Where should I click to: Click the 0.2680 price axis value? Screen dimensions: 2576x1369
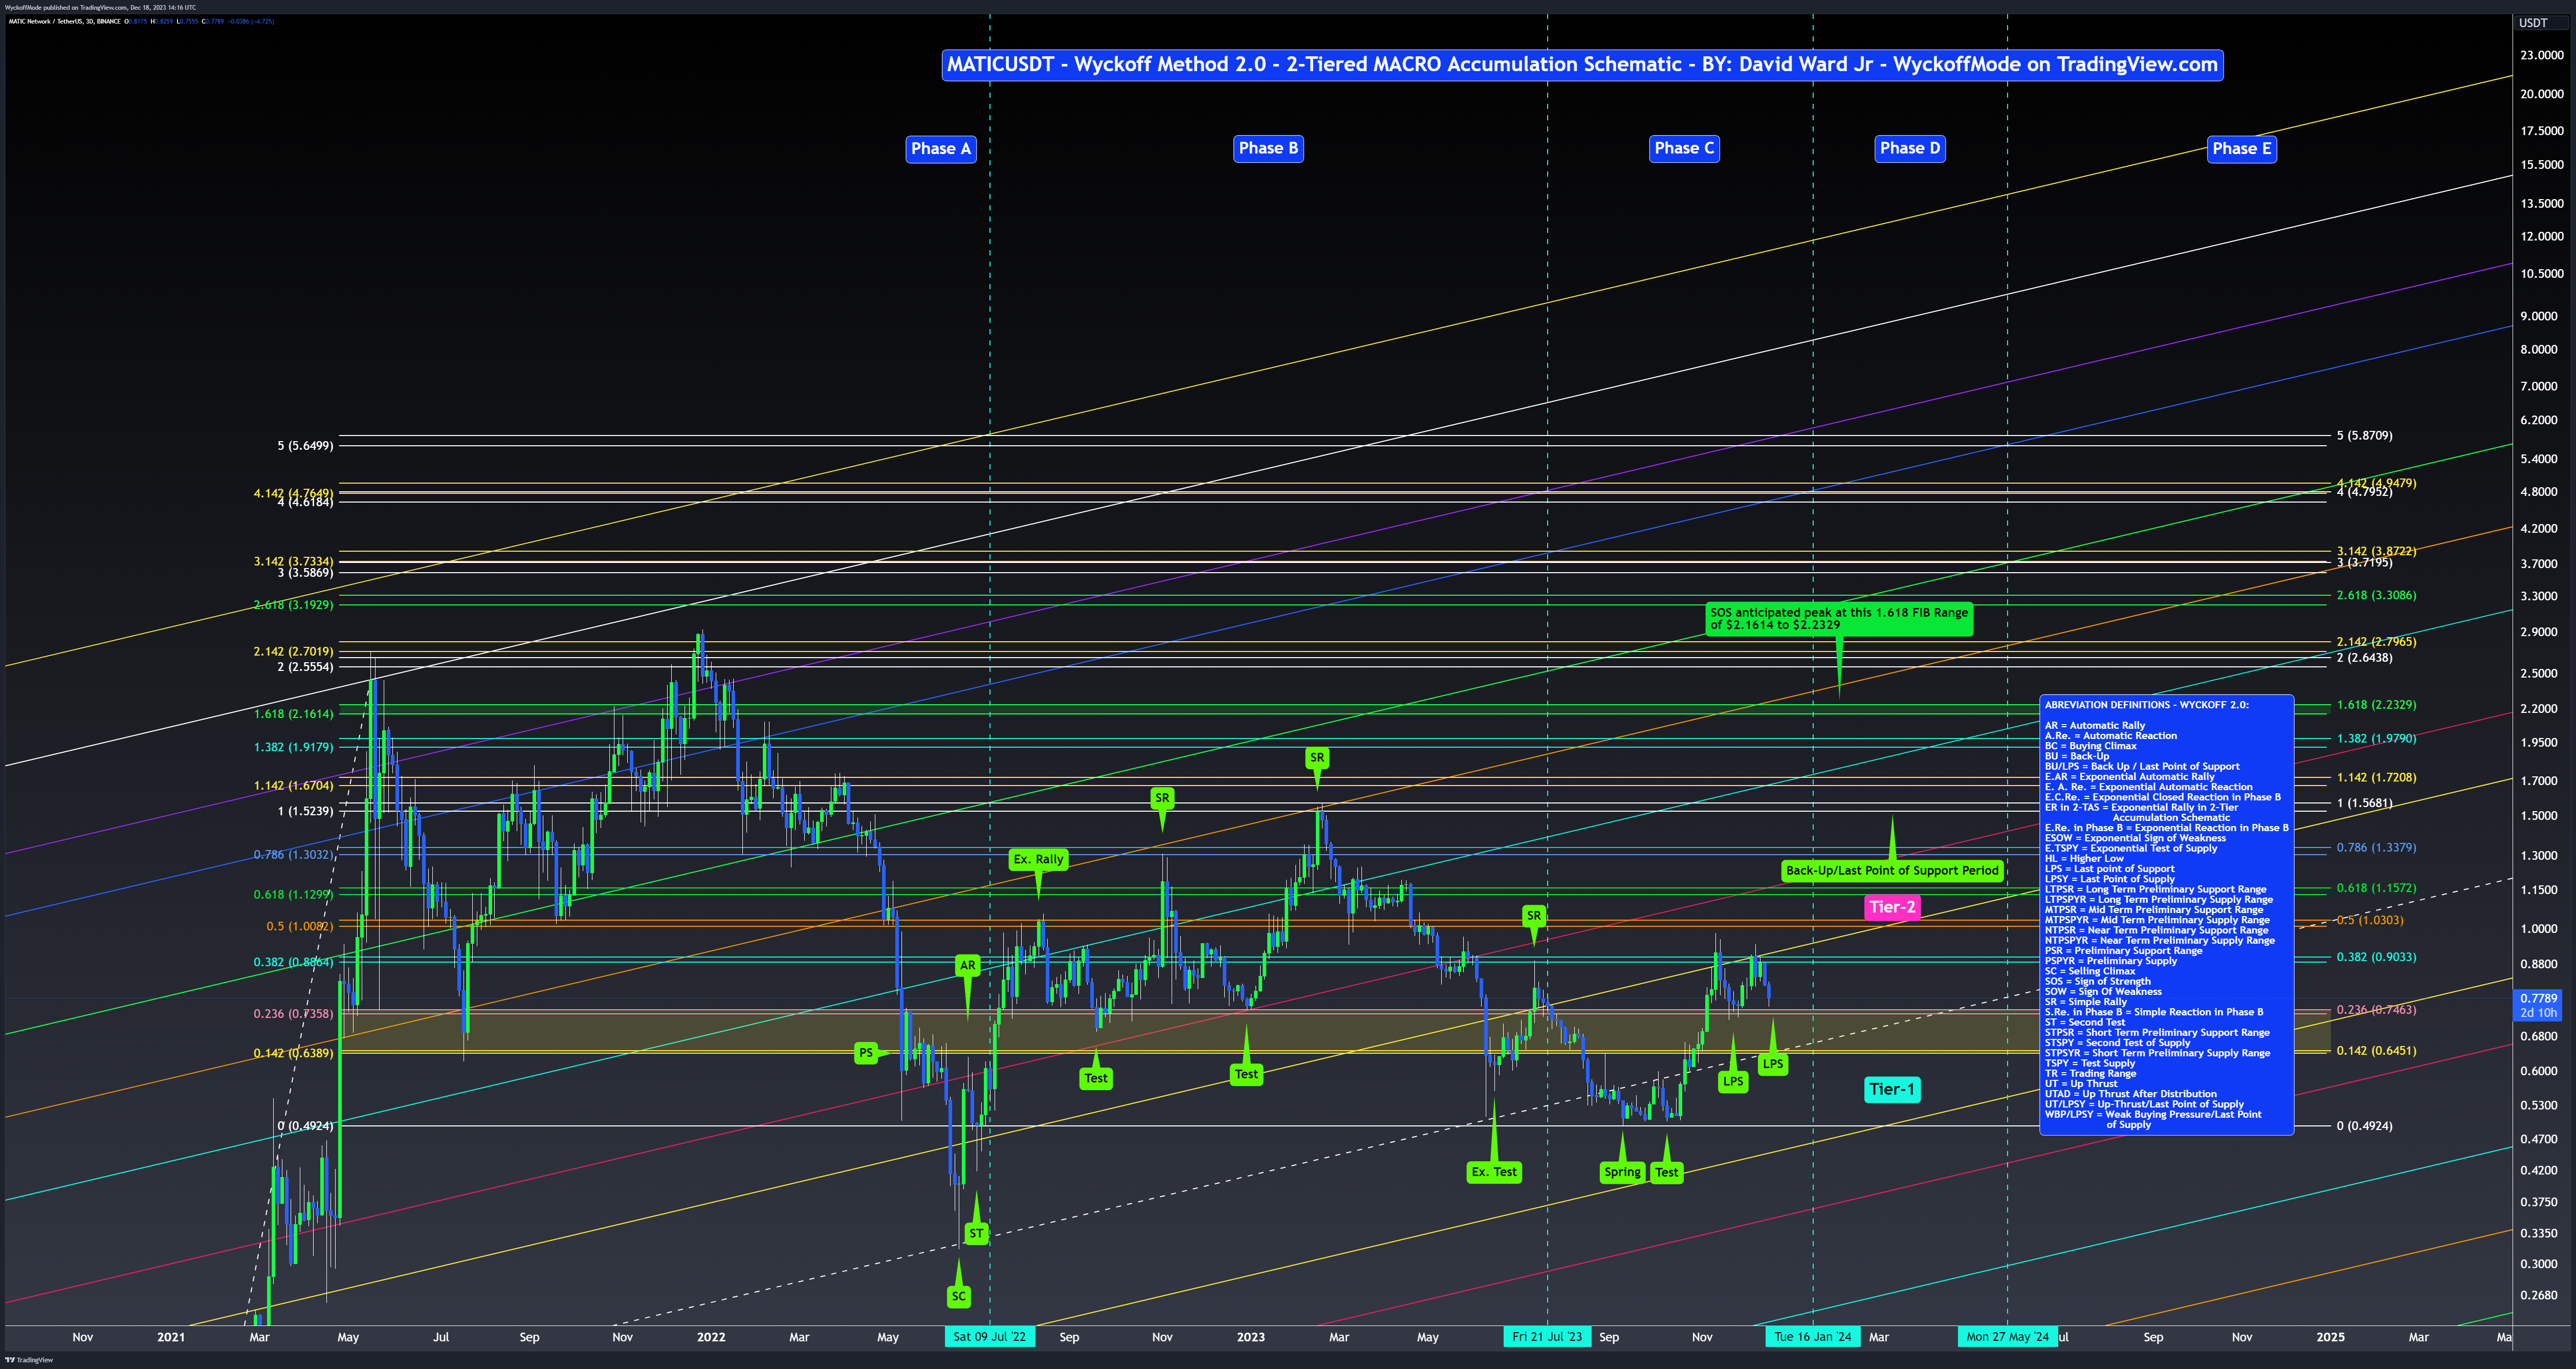[2538, 1296]
